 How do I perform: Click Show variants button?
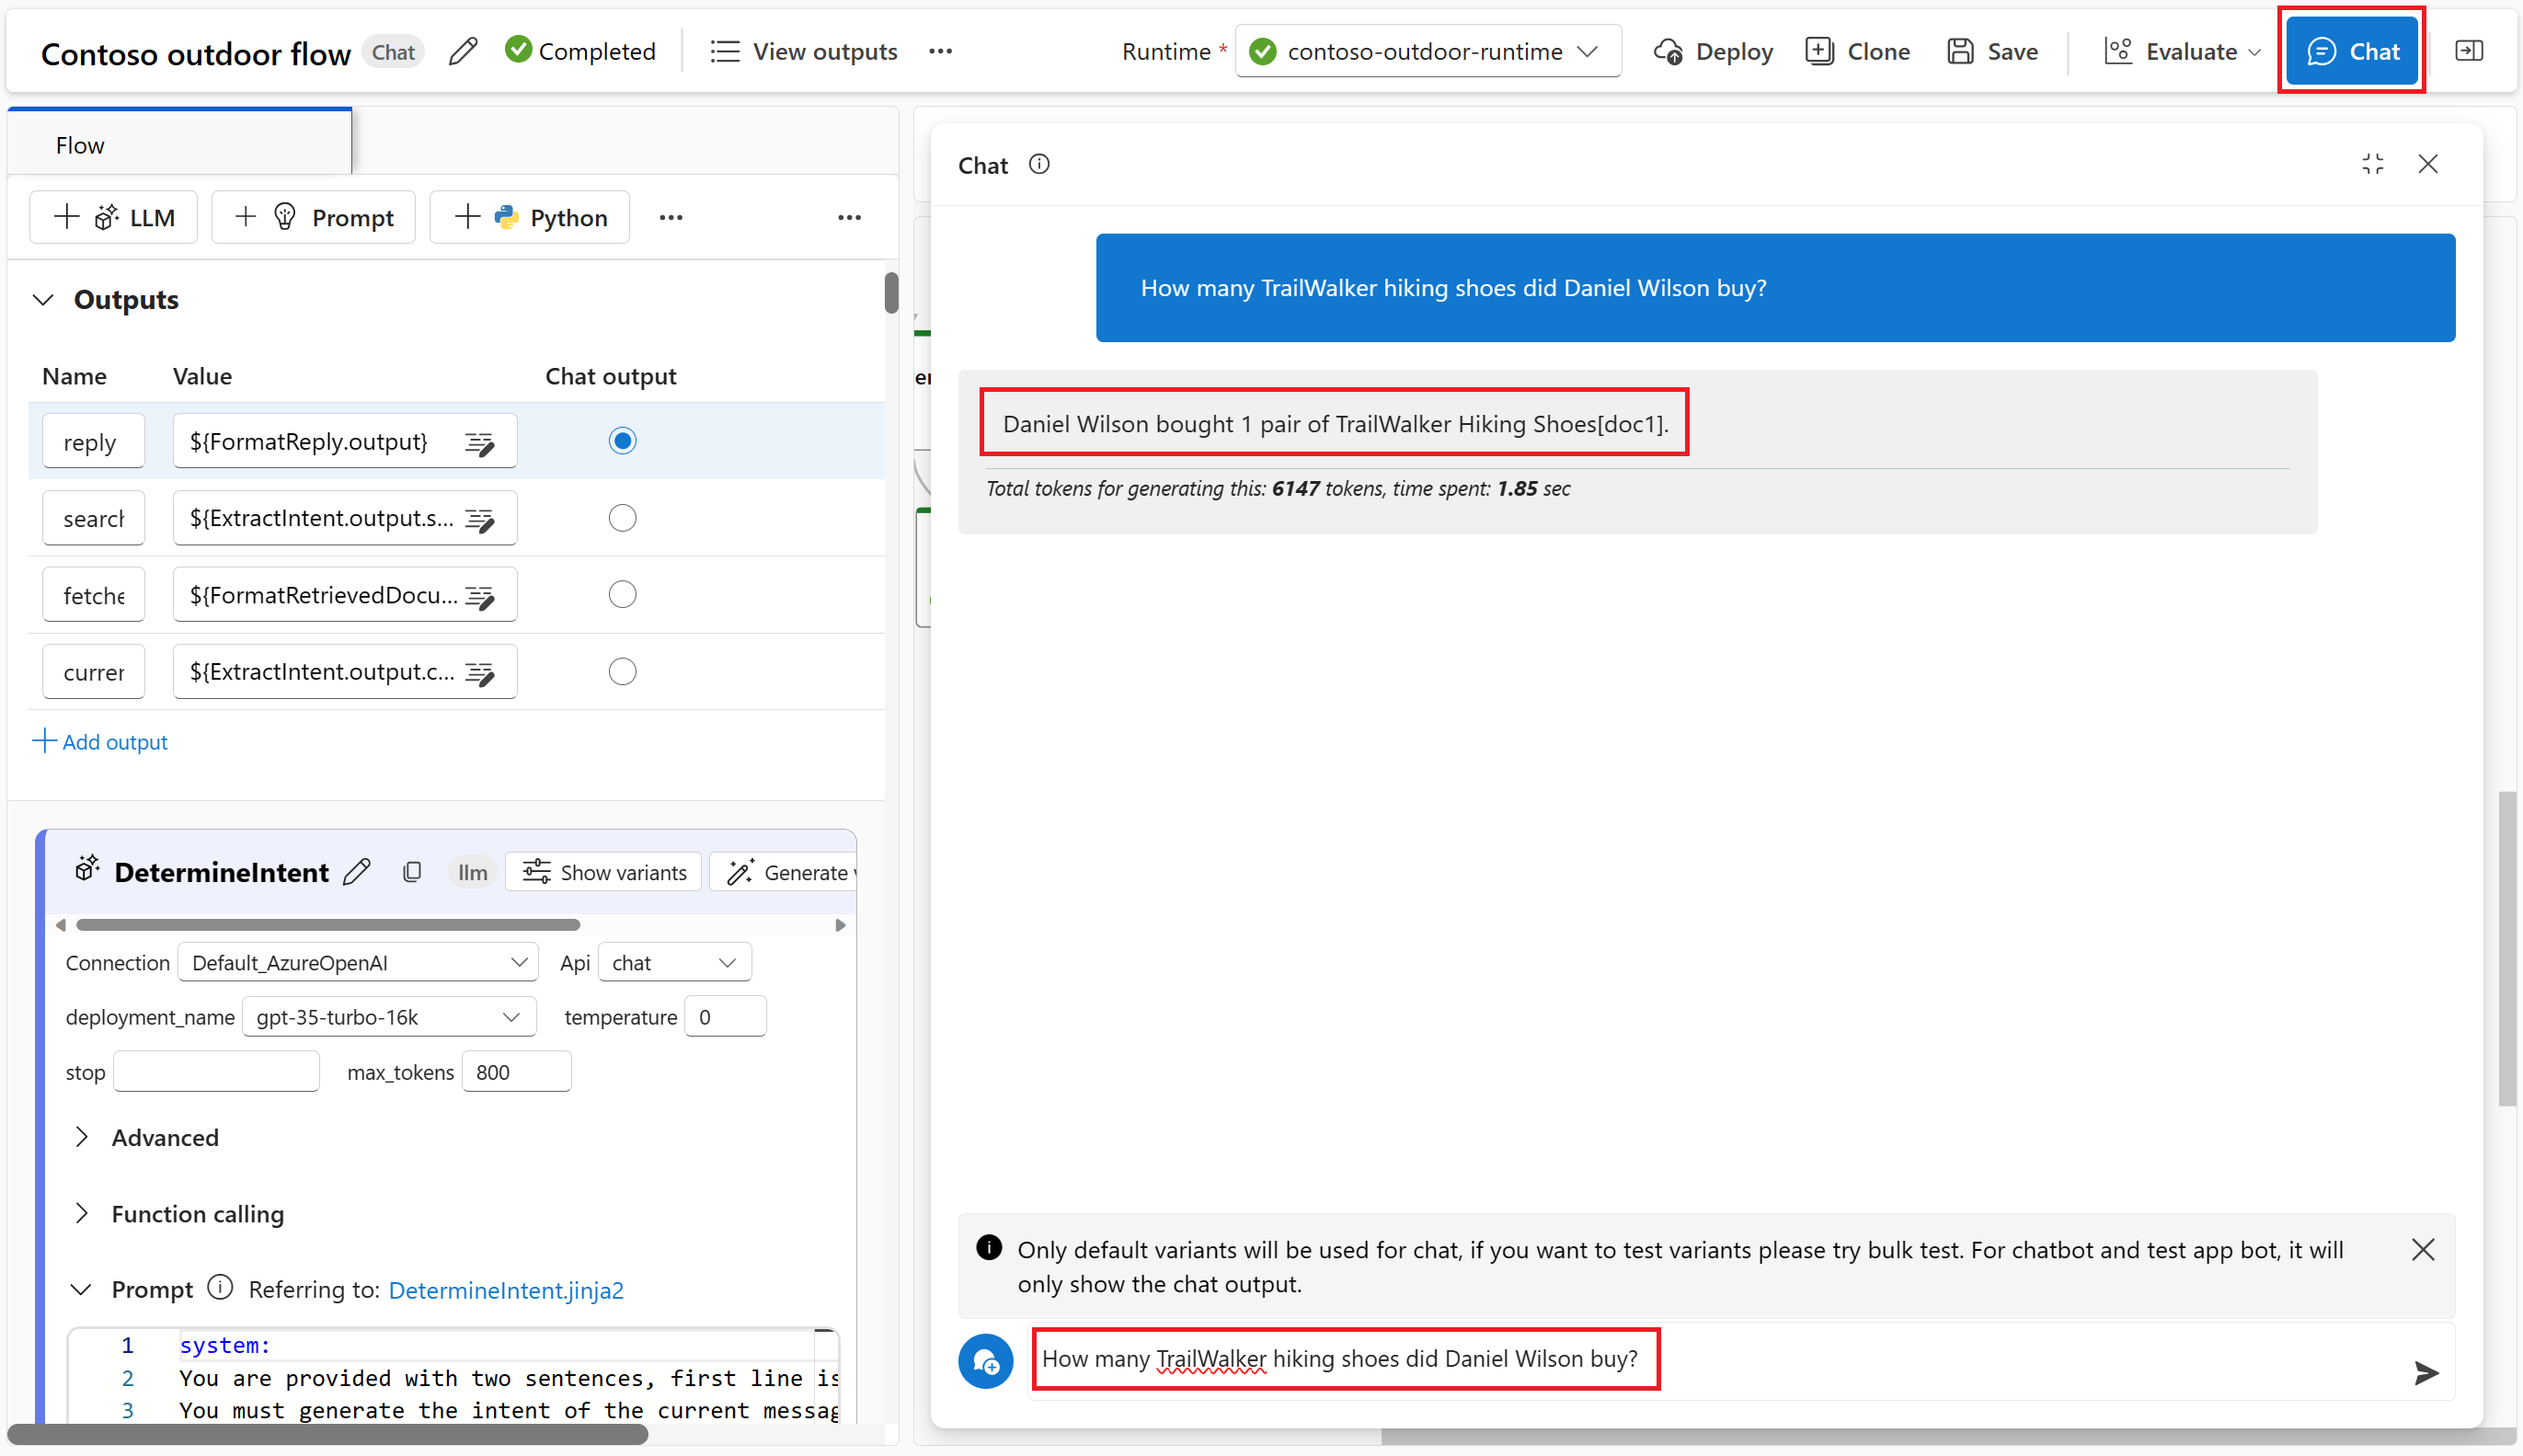coord(604,872)
